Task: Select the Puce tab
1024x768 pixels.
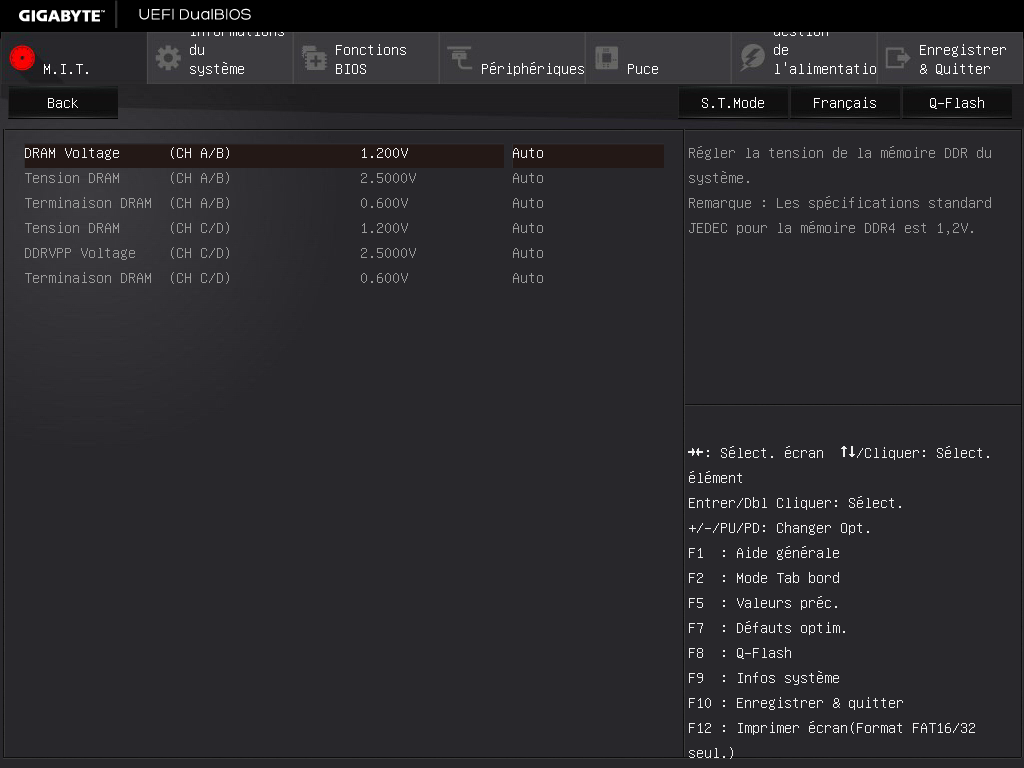Action: tap(658, 58)
